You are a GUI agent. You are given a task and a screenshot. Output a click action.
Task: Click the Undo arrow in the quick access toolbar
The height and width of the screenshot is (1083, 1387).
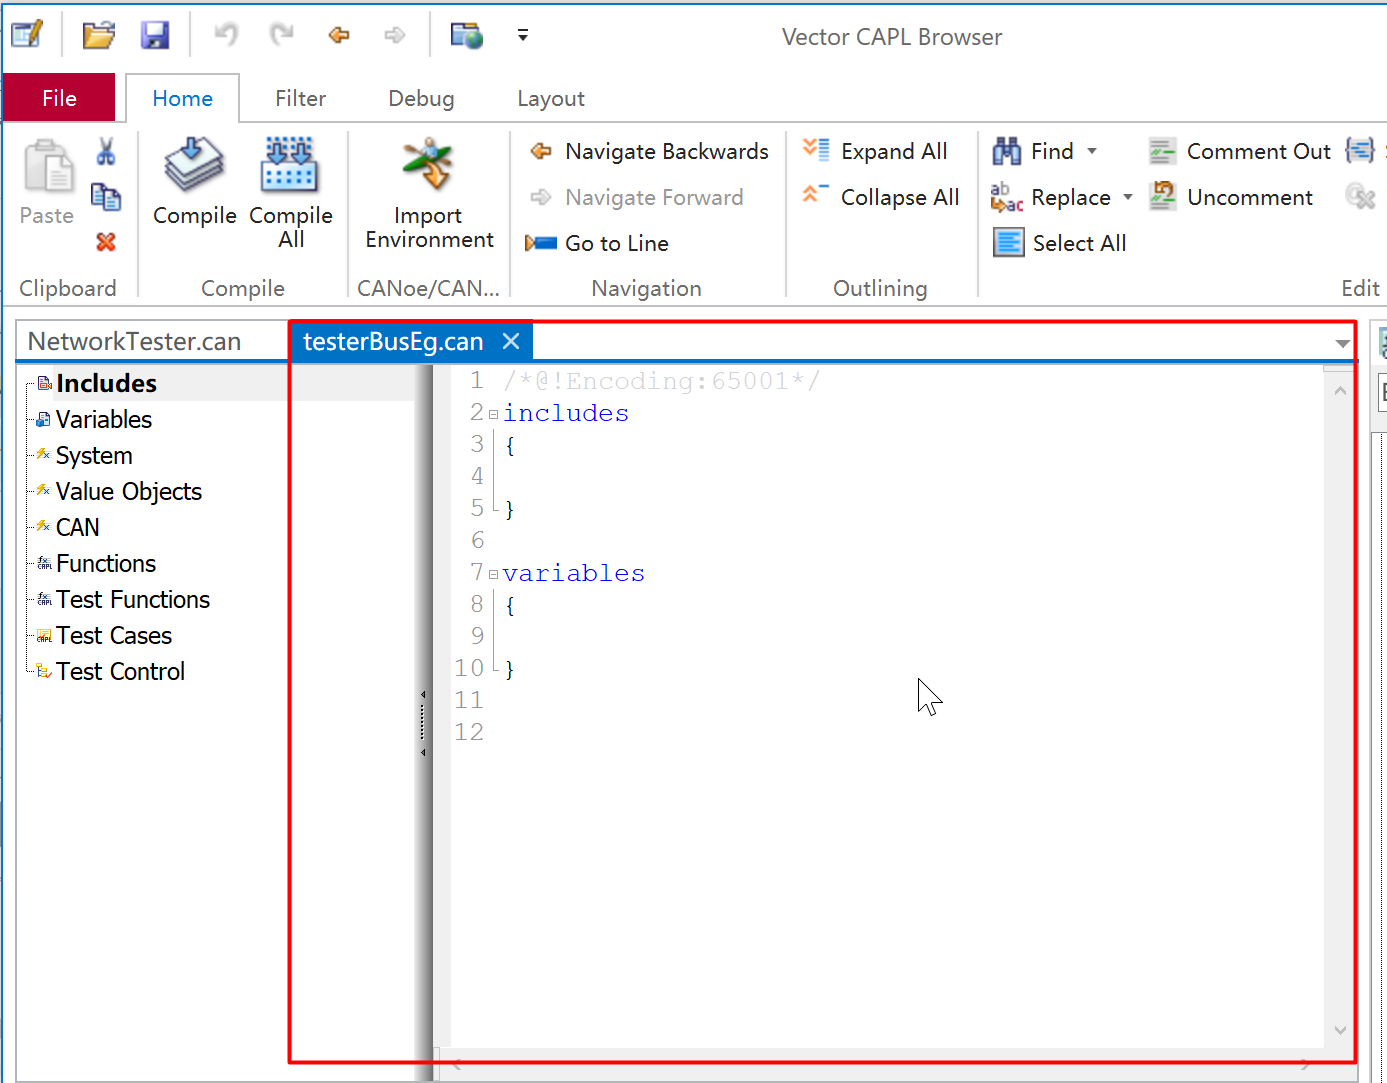tap(226, 35)
